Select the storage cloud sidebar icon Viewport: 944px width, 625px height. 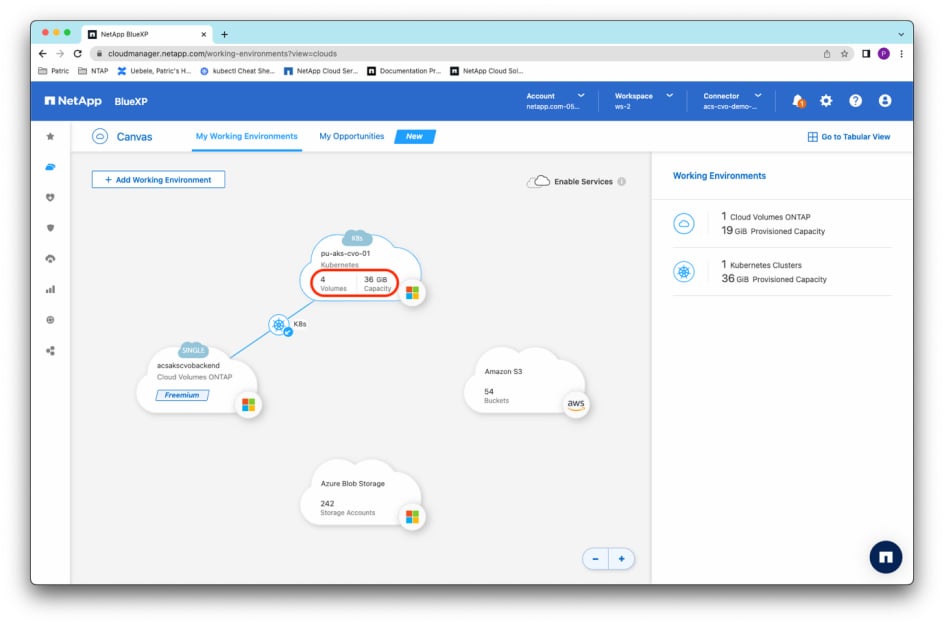click(x=51, y=167)
